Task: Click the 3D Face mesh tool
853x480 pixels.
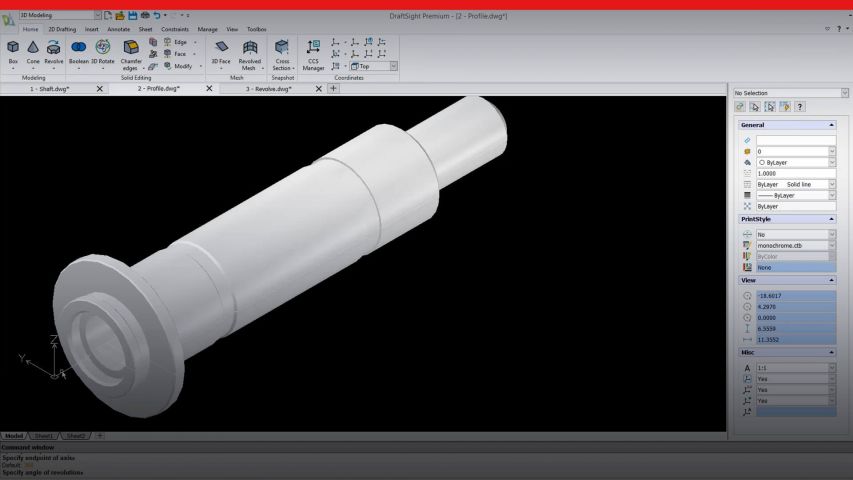Action: tap(221, 52)
